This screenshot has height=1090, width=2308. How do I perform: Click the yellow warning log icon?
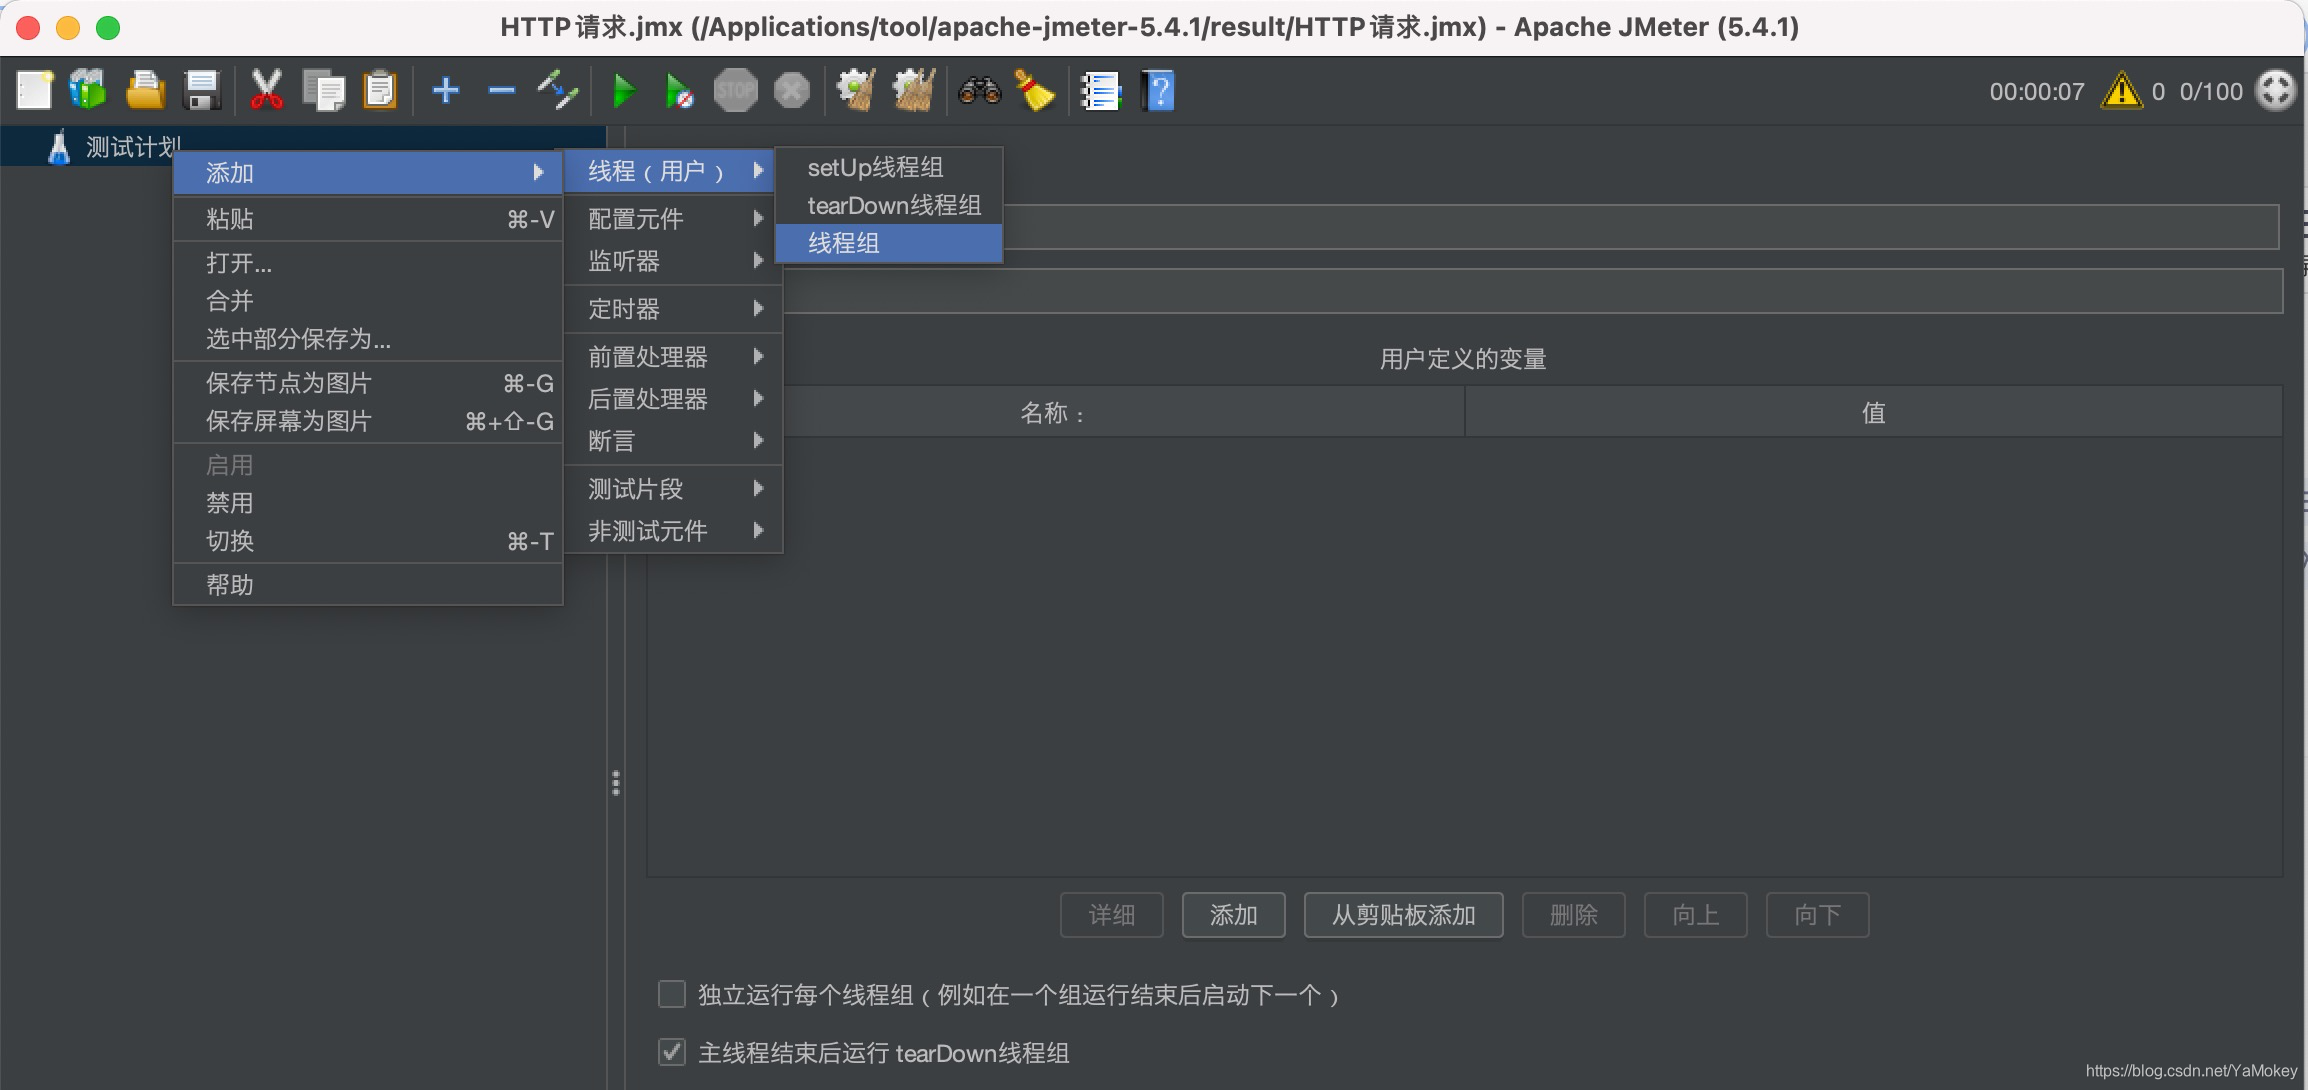pos(2121,91)
